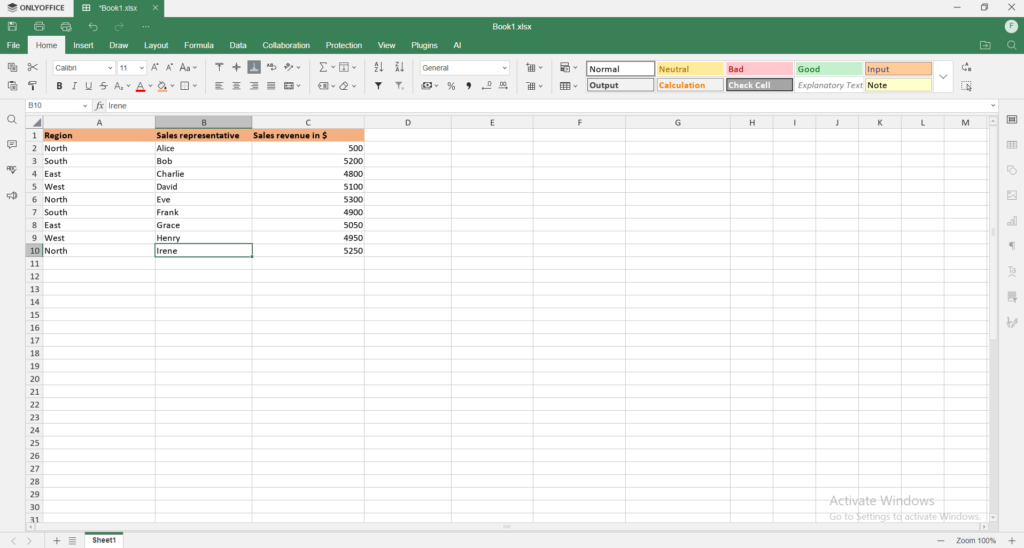This screenshot has height=548, width=1024.
Task: Decrease decimal places
Action: pos(487,86)
